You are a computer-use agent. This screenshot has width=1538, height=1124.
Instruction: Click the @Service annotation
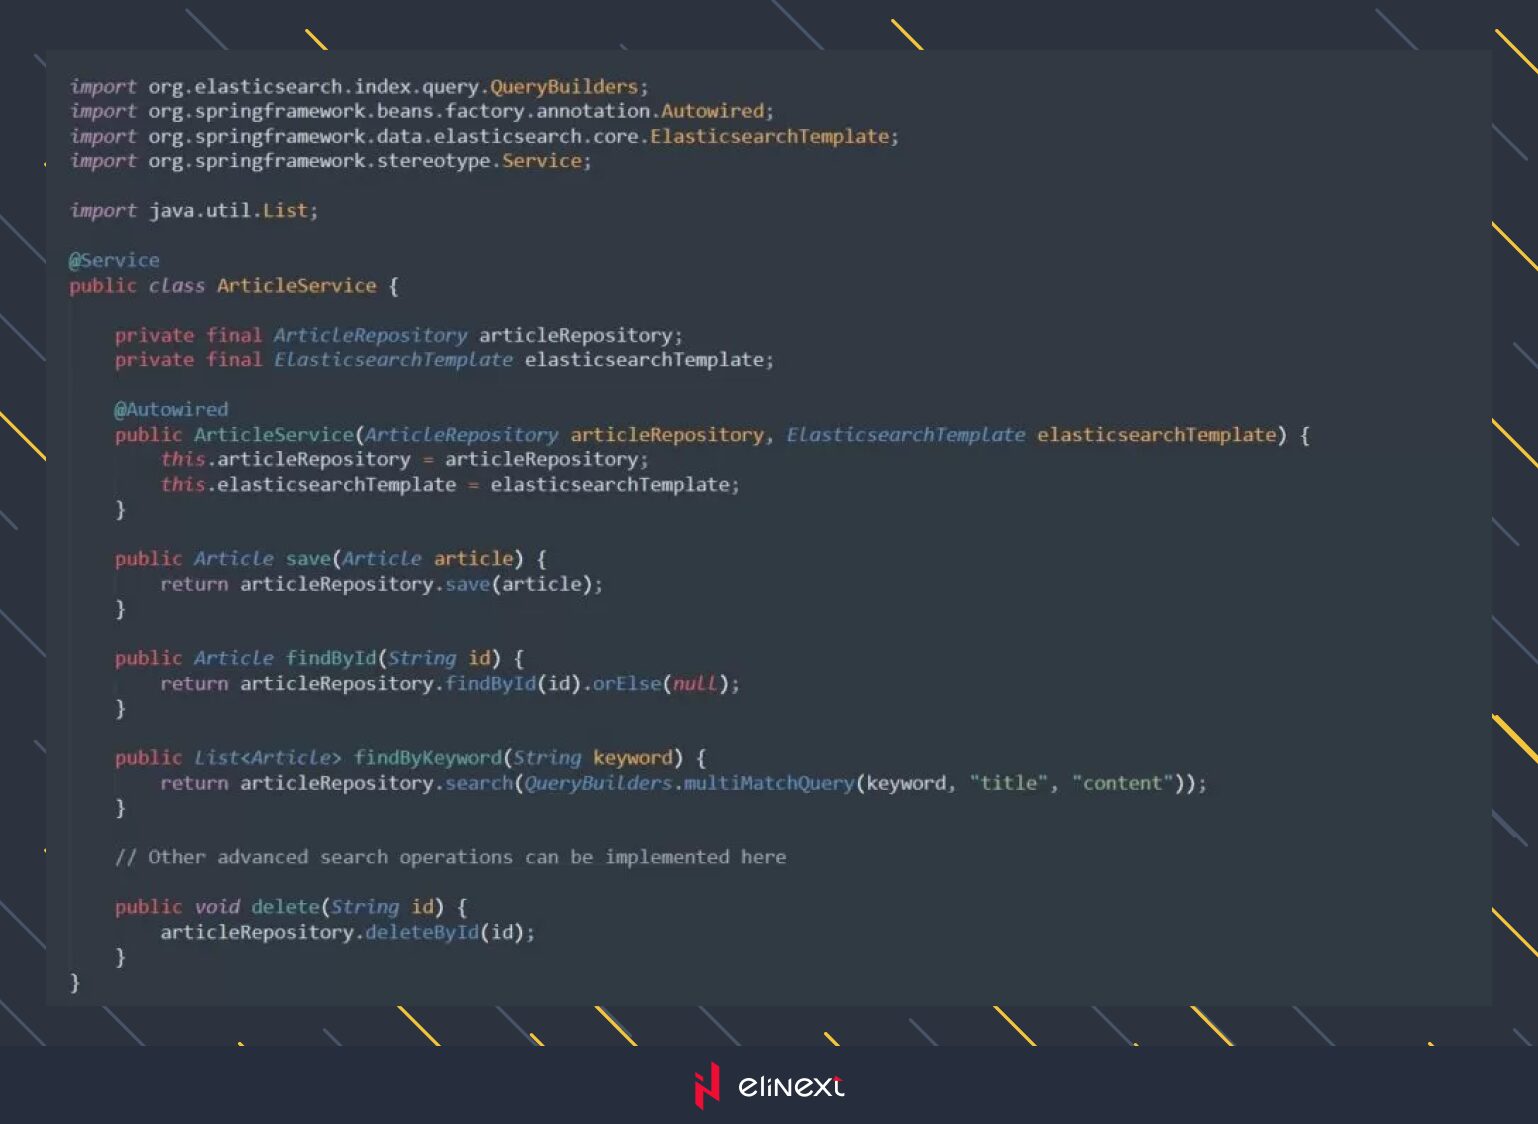pos(114,260)
